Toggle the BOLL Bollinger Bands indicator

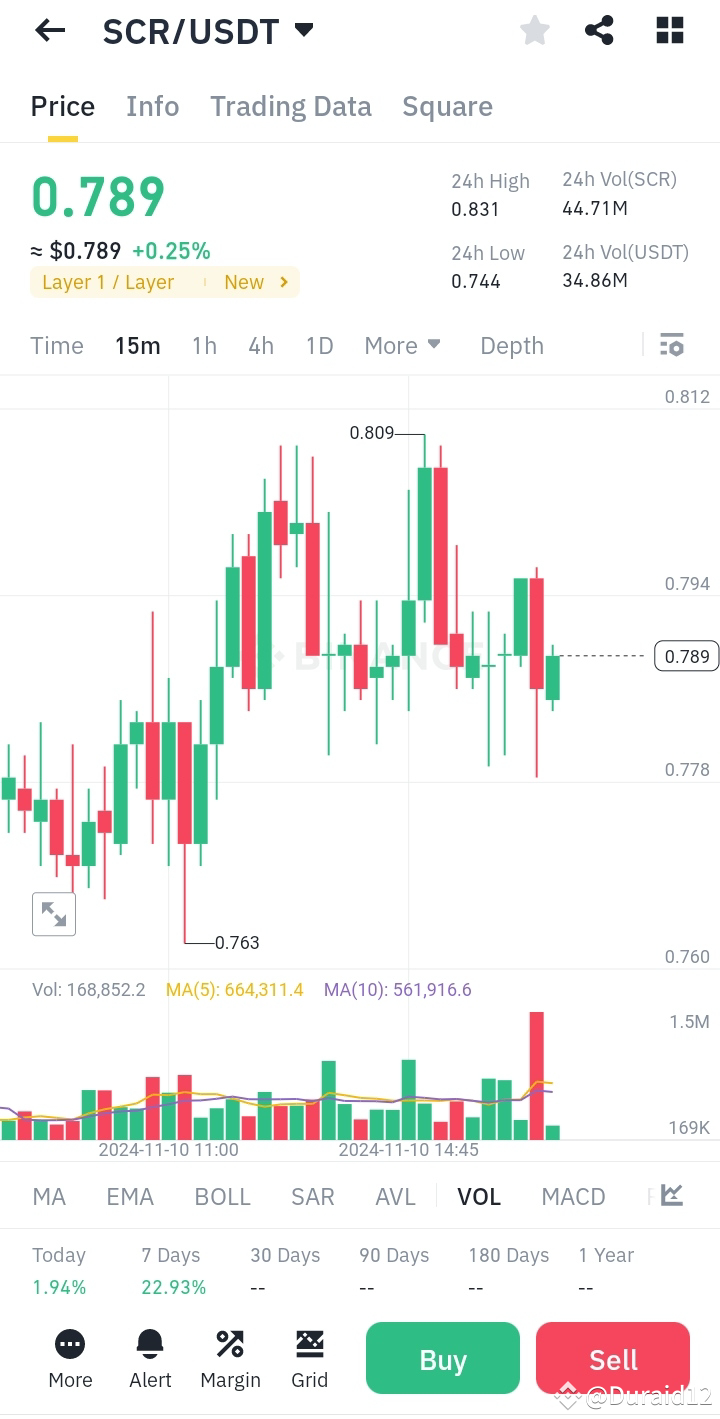click(x=222, y=1196)
